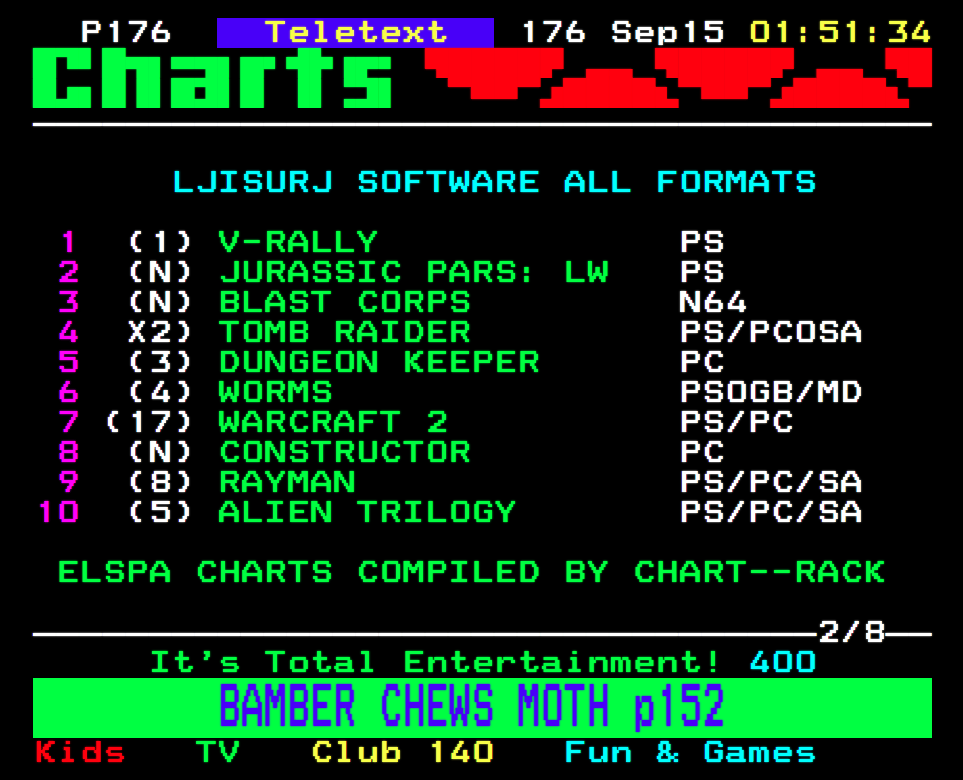Select the cyan Fun & Games link
The height and width of the screenshot is (780, 963).
[x=690, y=752]
